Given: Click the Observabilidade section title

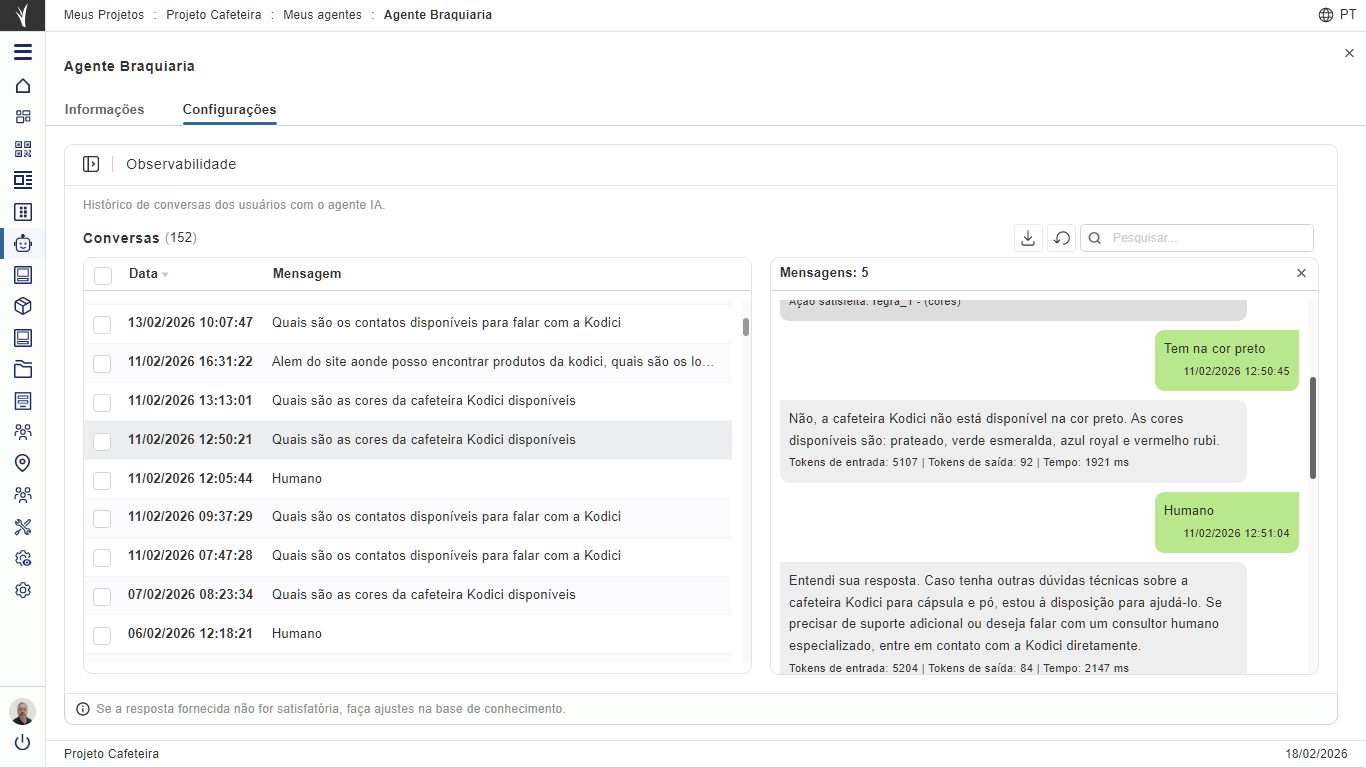Looking at the screenshot, I should [x=181, y=164].
